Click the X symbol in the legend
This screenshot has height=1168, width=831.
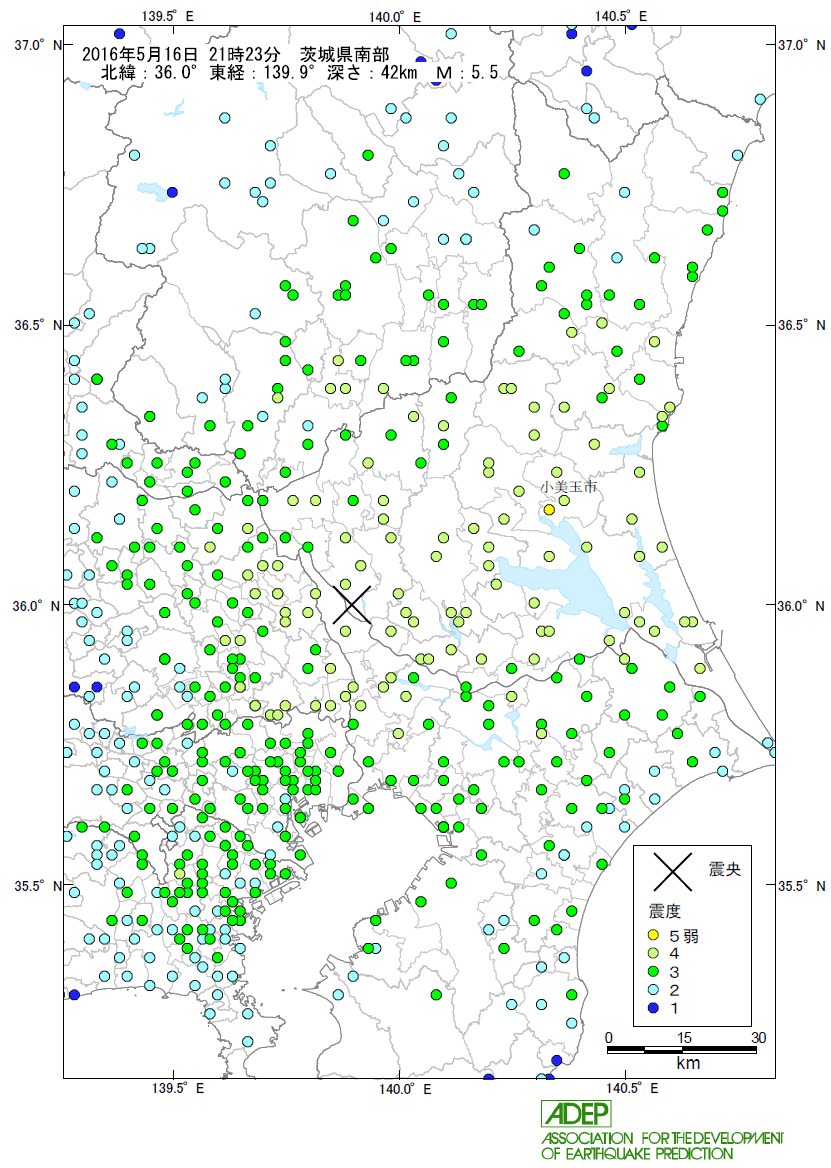[672, 872]
